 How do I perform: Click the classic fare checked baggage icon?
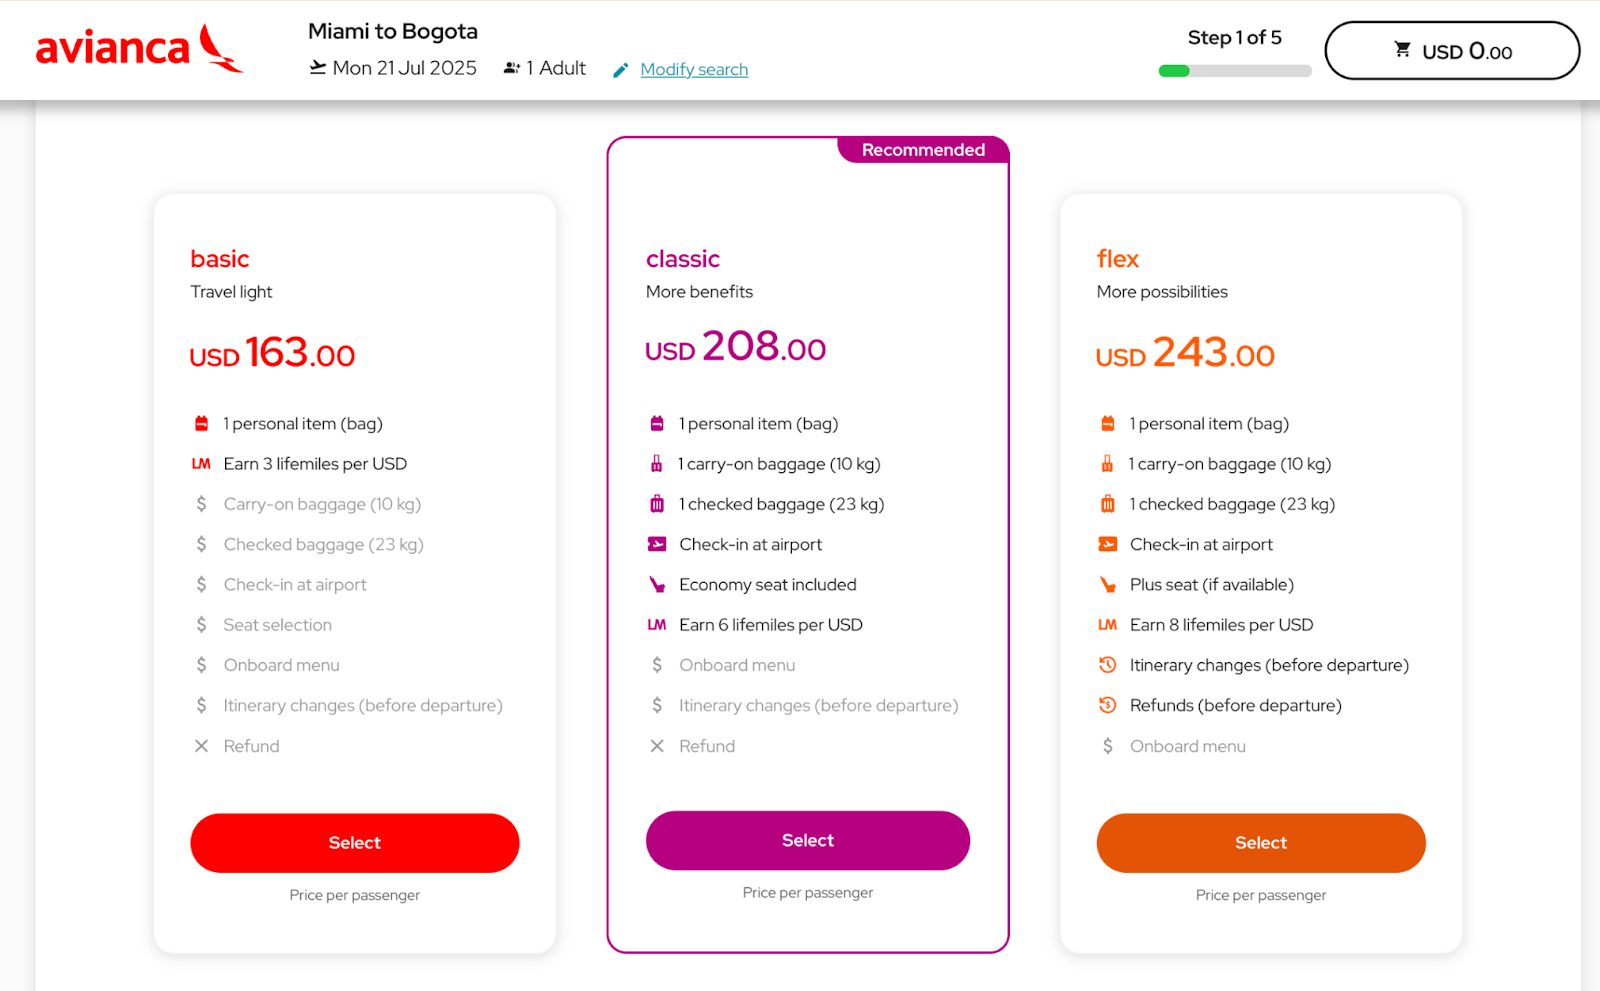point(657,504)
